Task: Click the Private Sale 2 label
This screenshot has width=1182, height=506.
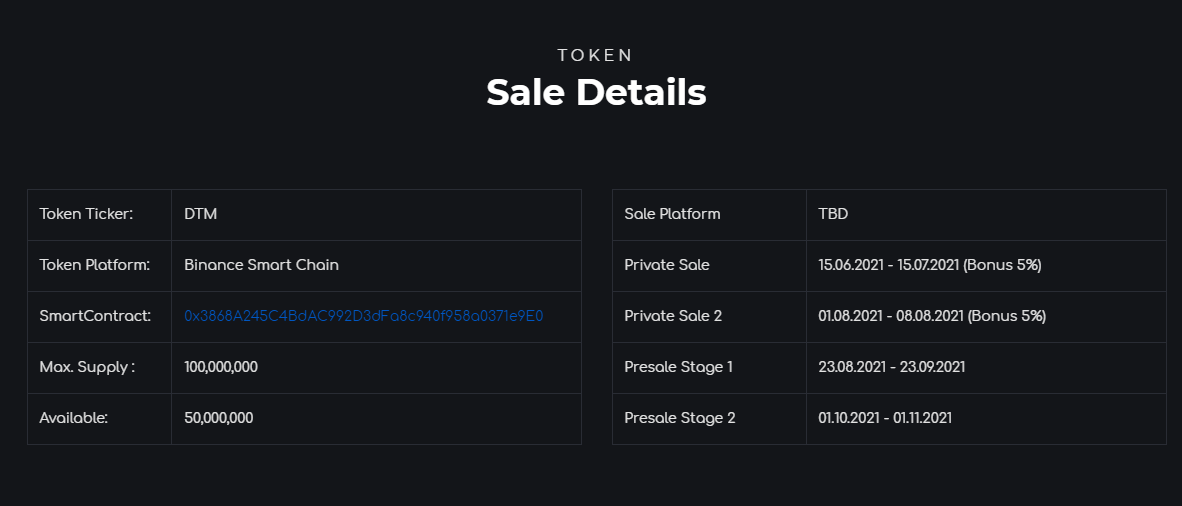Action: point(673,316)
